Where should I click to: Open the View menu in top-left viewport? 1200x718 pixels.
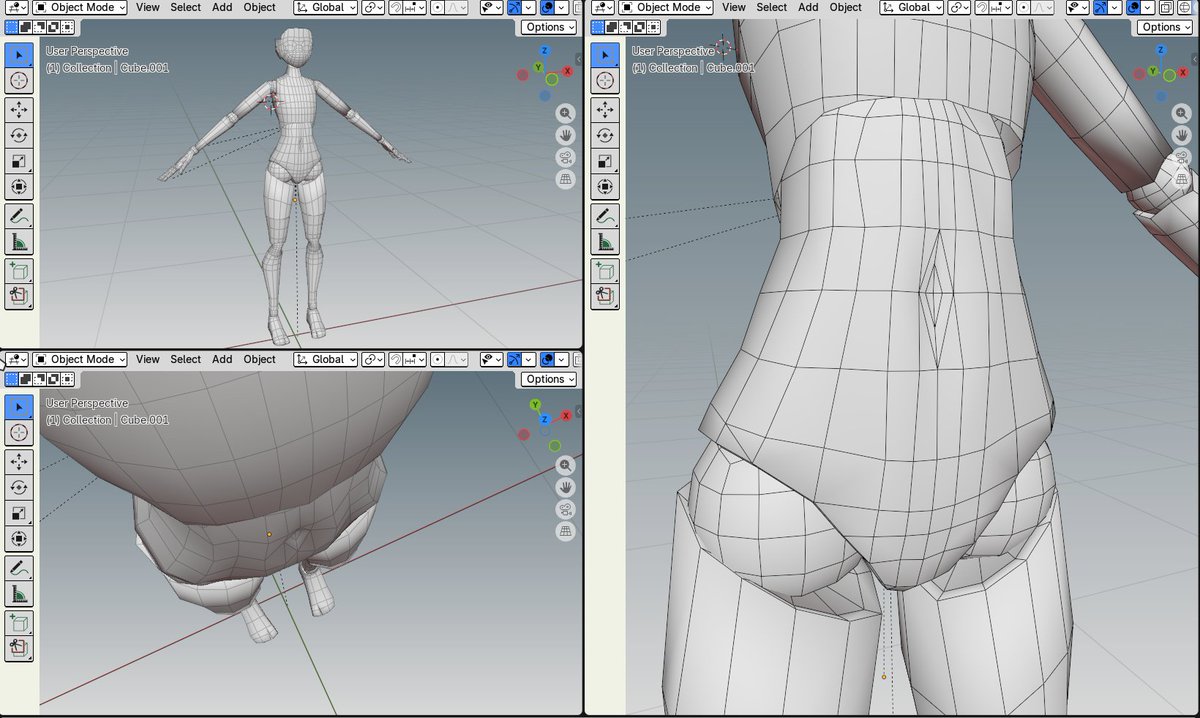pyautogui.click(x=148, y=7)
